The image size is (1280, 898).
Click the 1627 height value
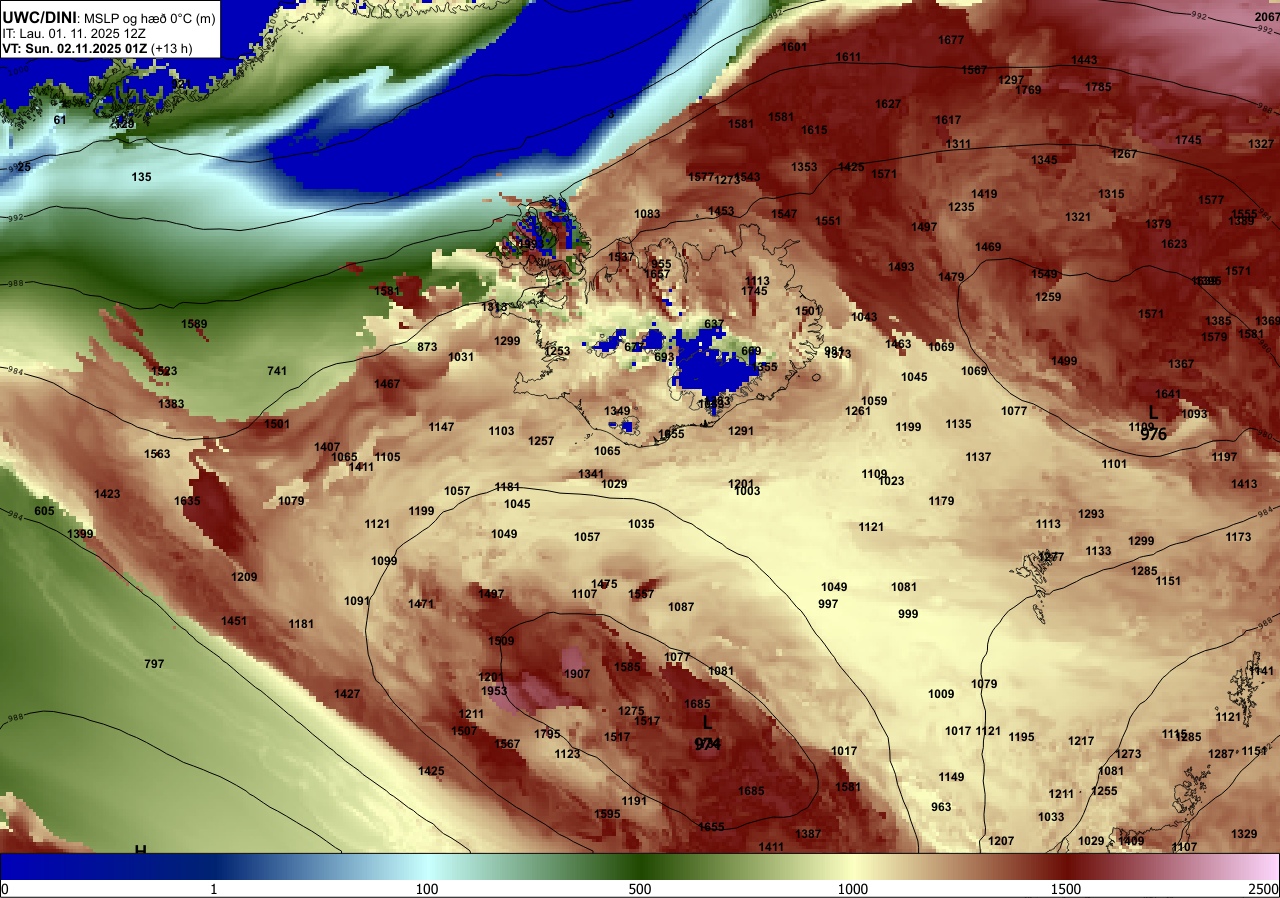click(x=888, y=104)
